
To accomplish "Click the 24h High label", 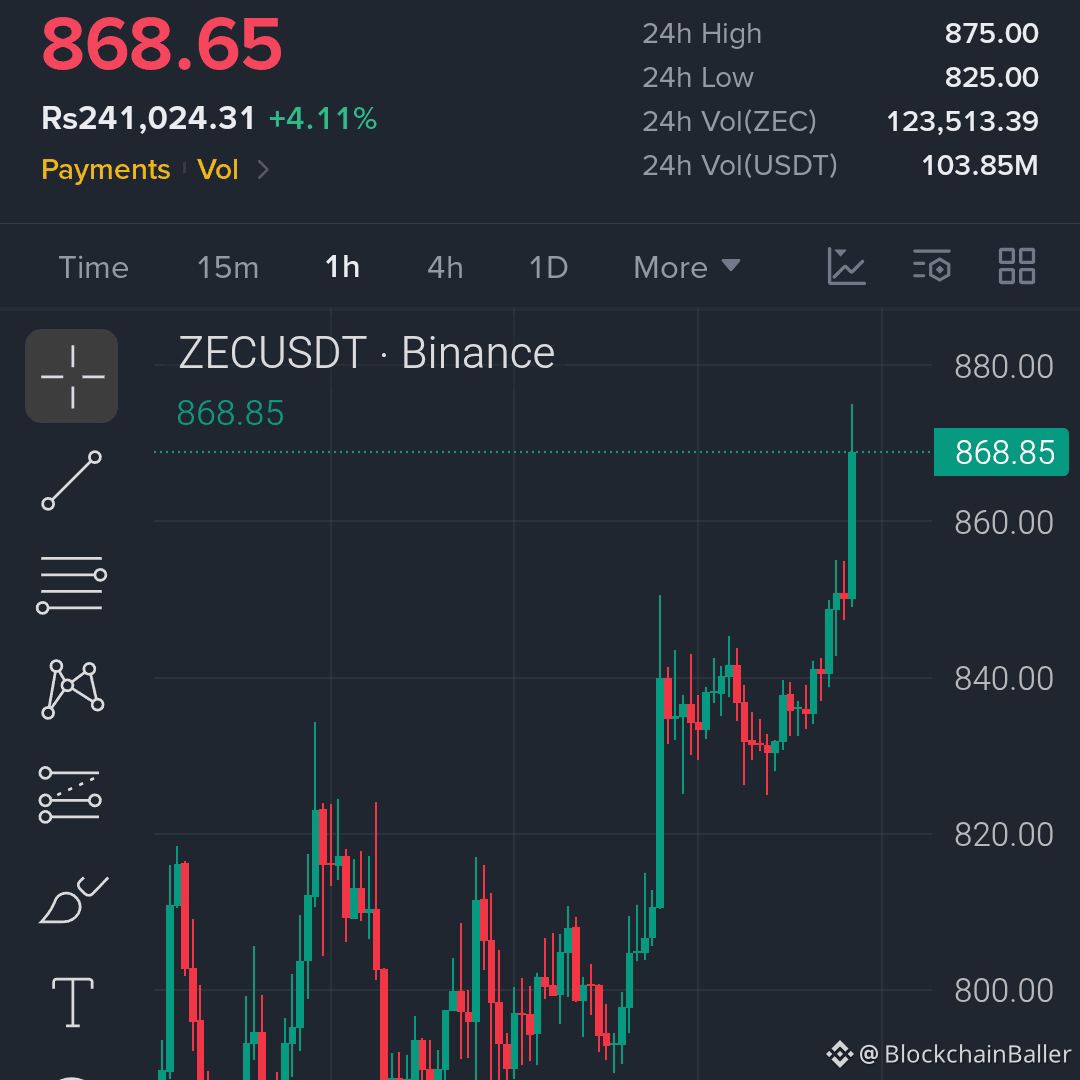I will [x=702, y=34].
